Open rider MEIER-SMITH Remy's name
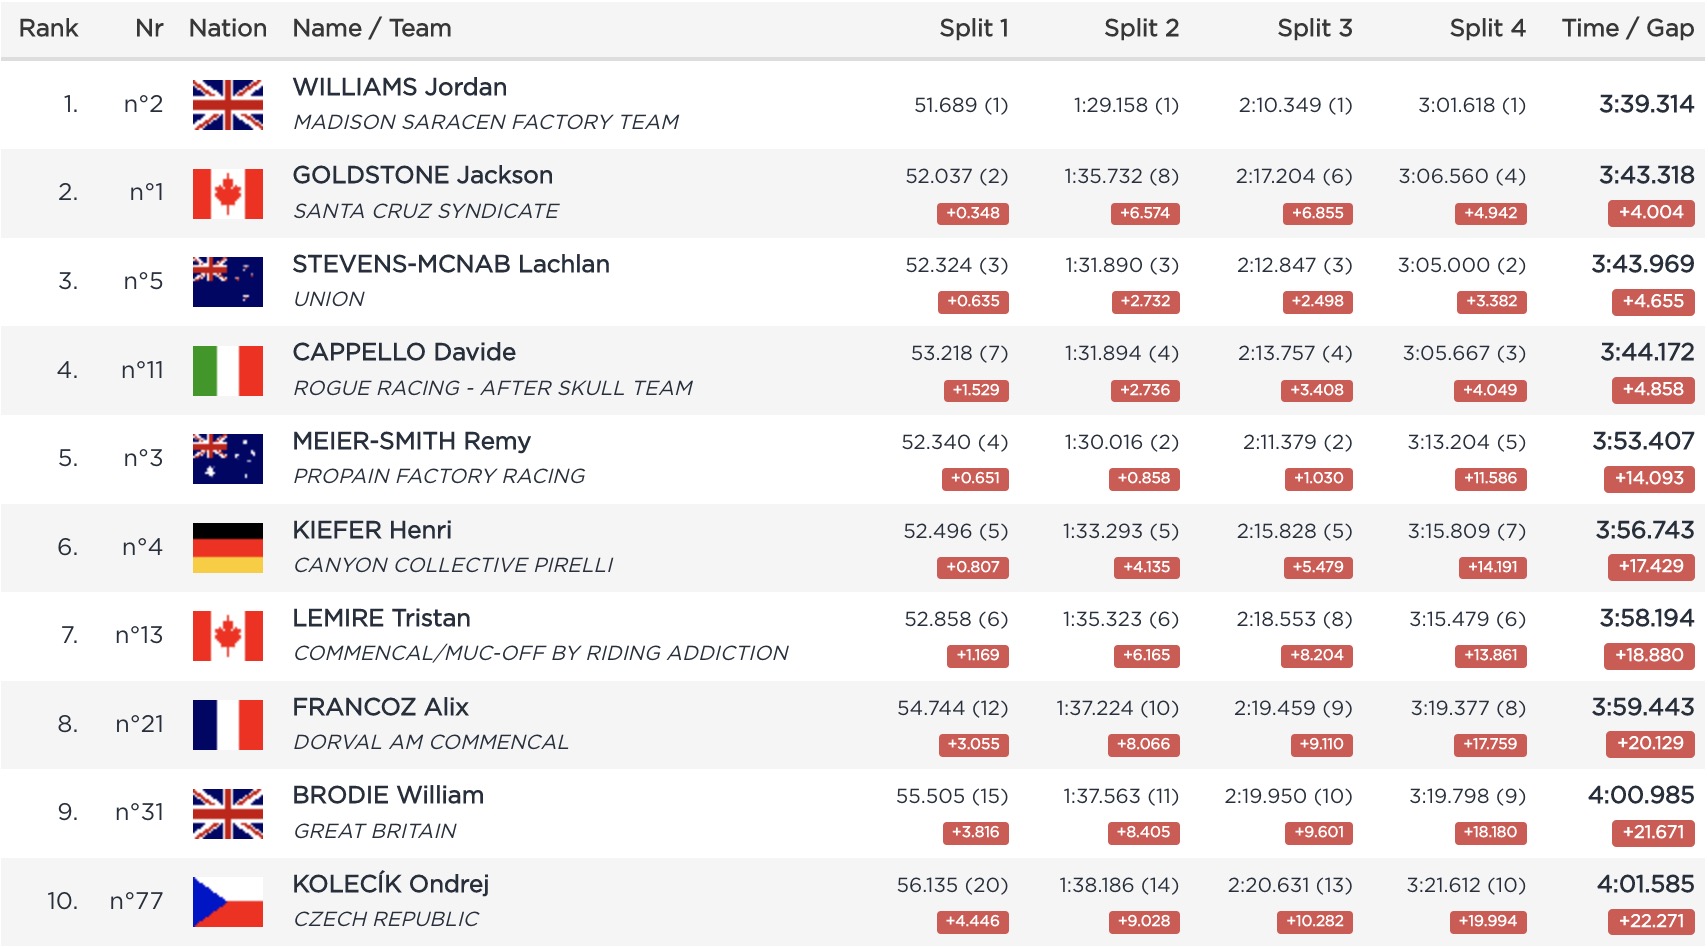This screenshot has height=948, width=1708. coord(411,441)
